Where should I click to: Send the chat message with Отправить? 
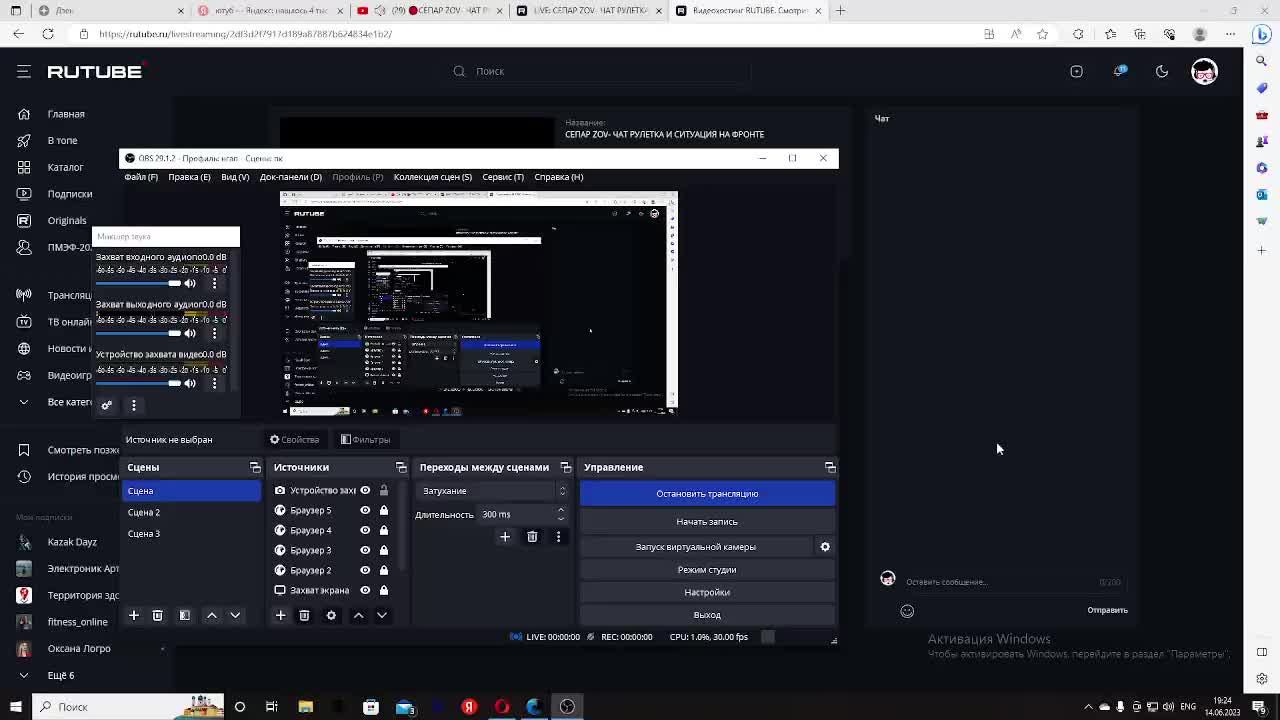pos(1107,610)
